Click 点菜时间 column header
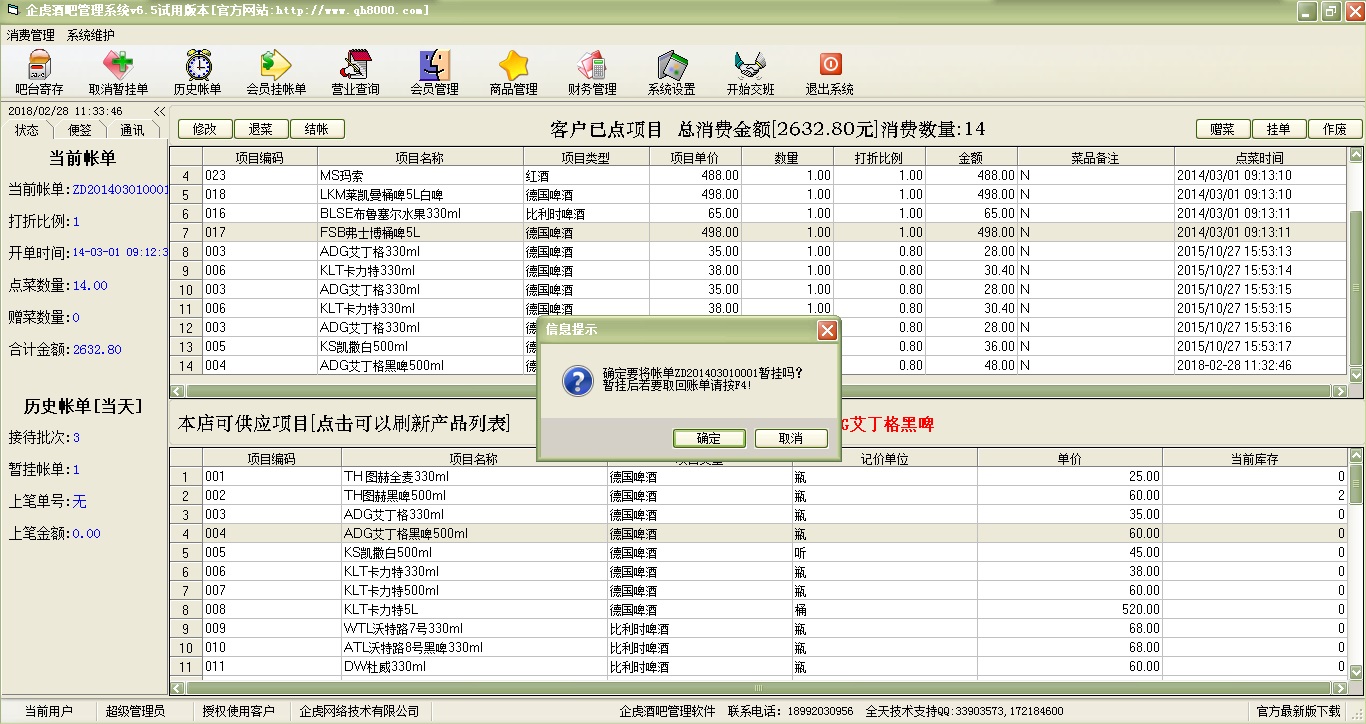This screenshot has width=1366, height=724. [x=1260, y=157]
